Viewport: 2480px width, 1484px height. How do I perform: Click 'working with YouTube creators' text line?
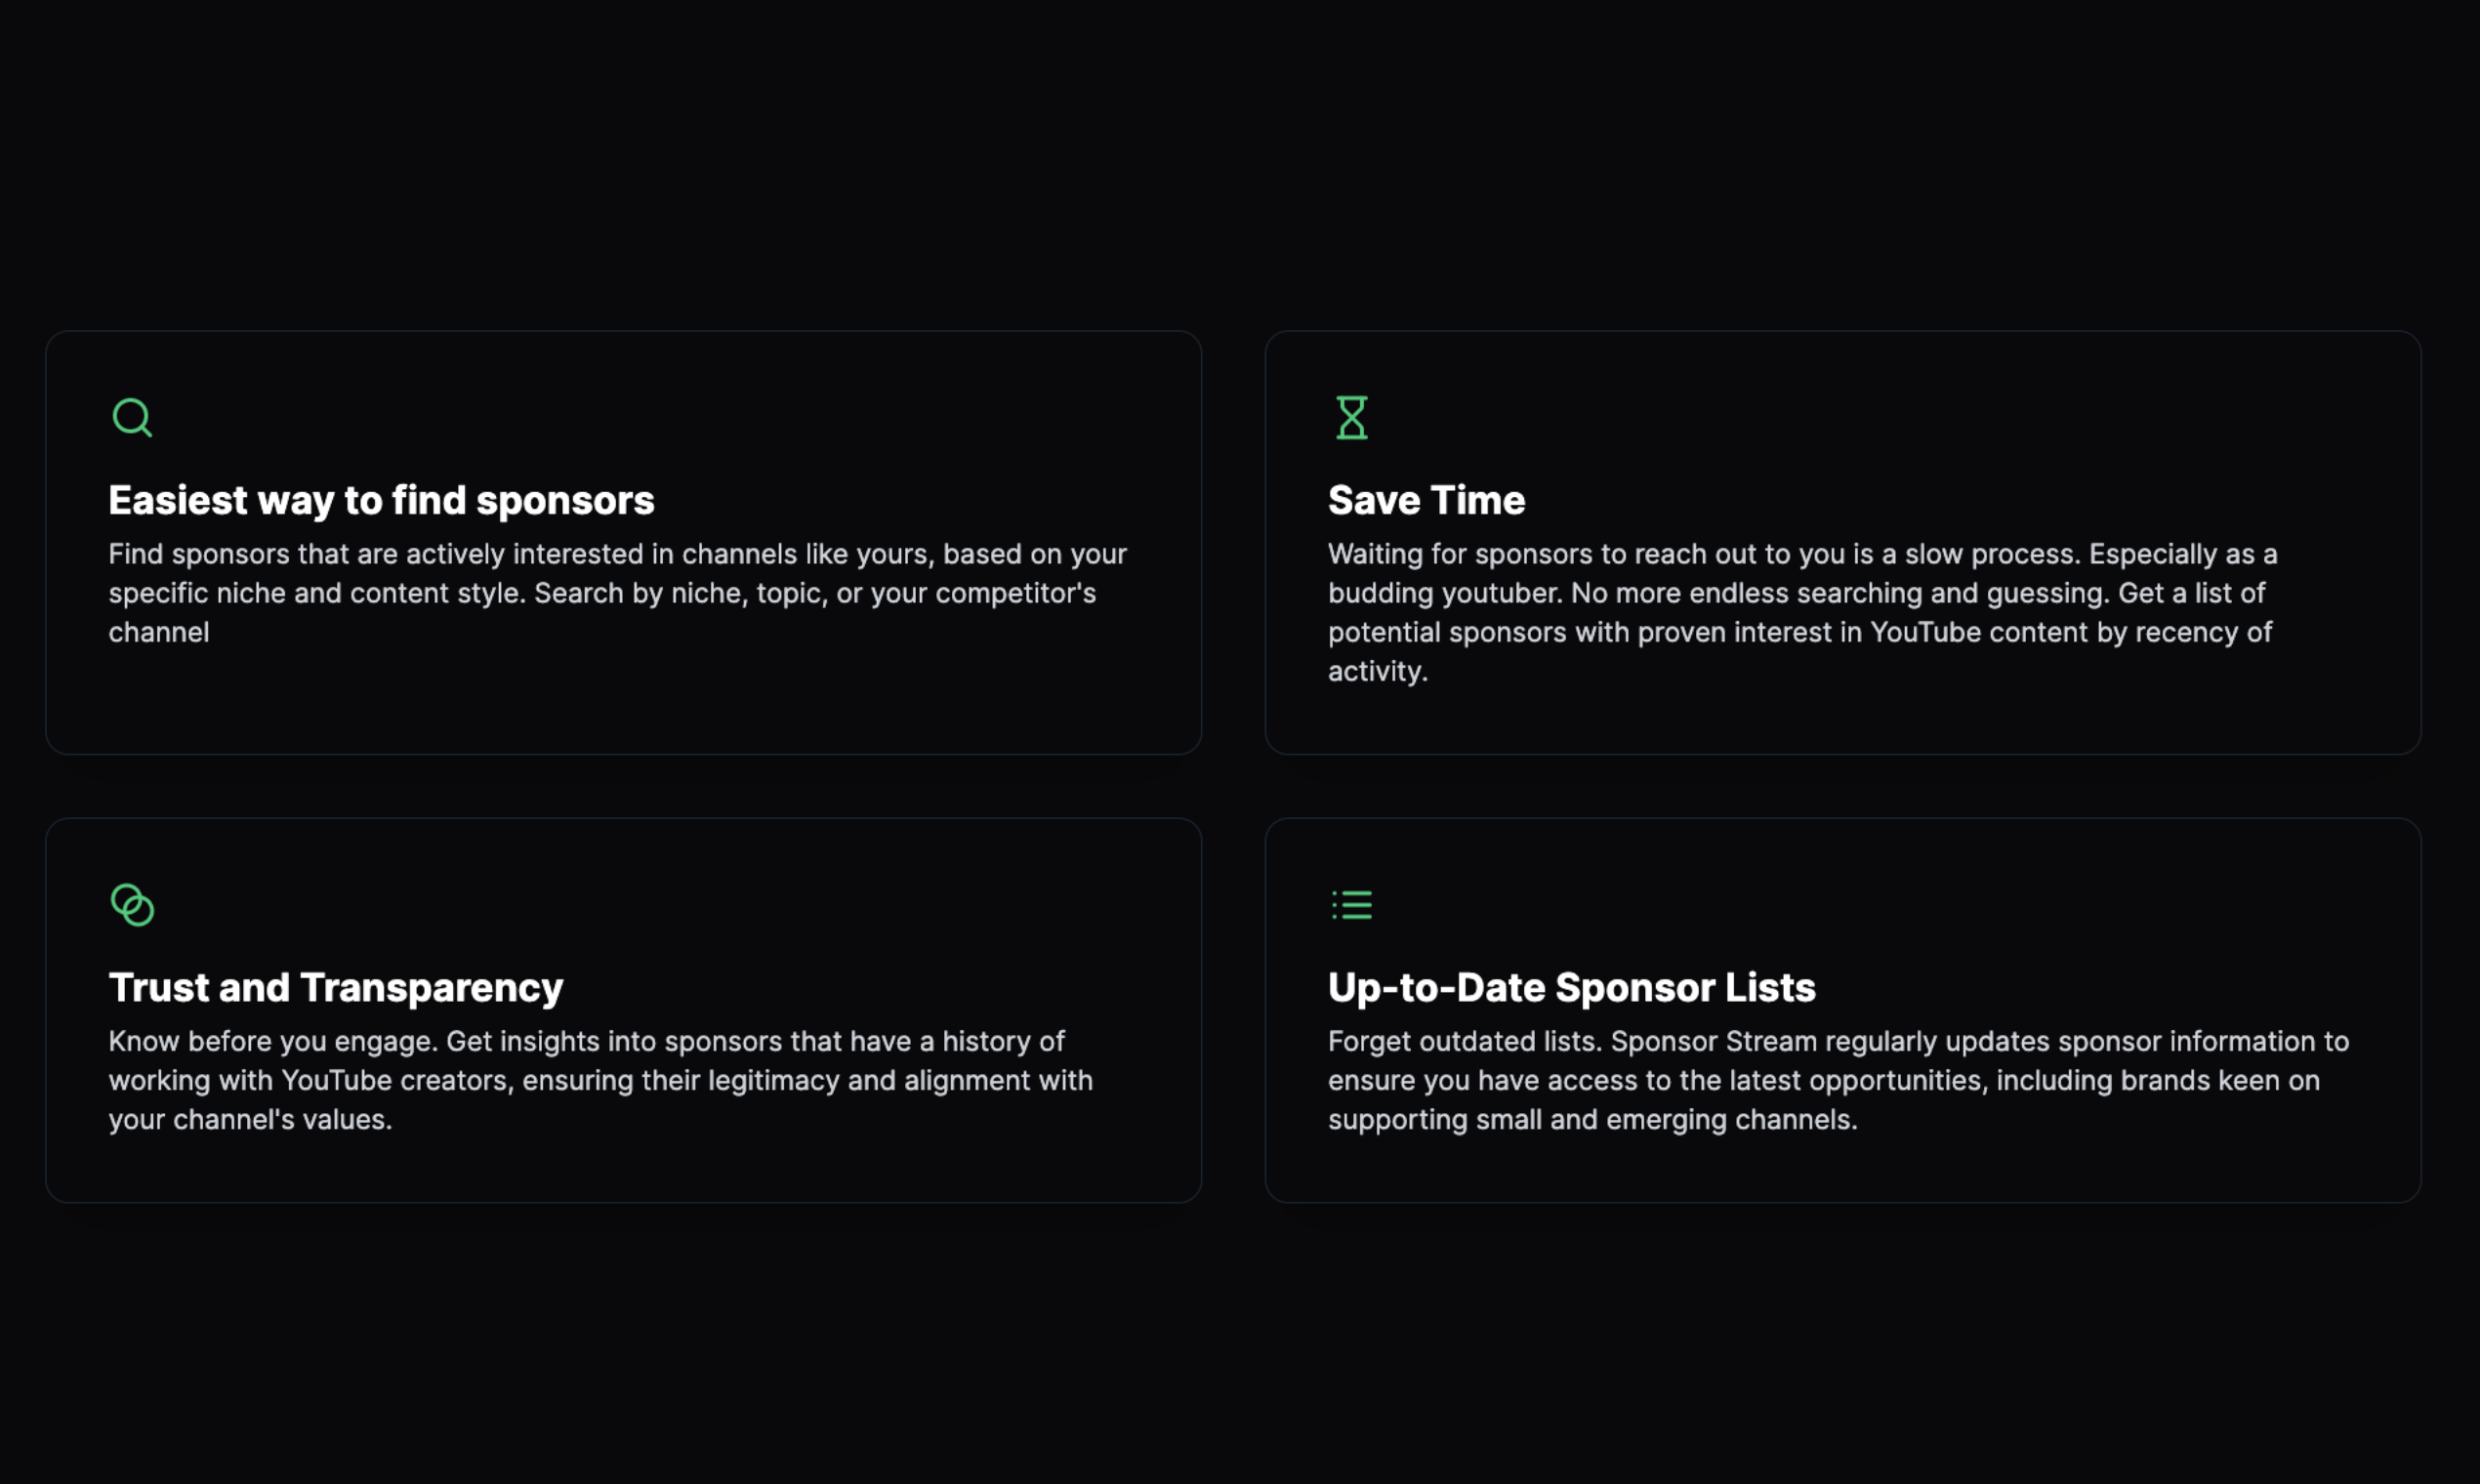click(x=600, y=1080)
